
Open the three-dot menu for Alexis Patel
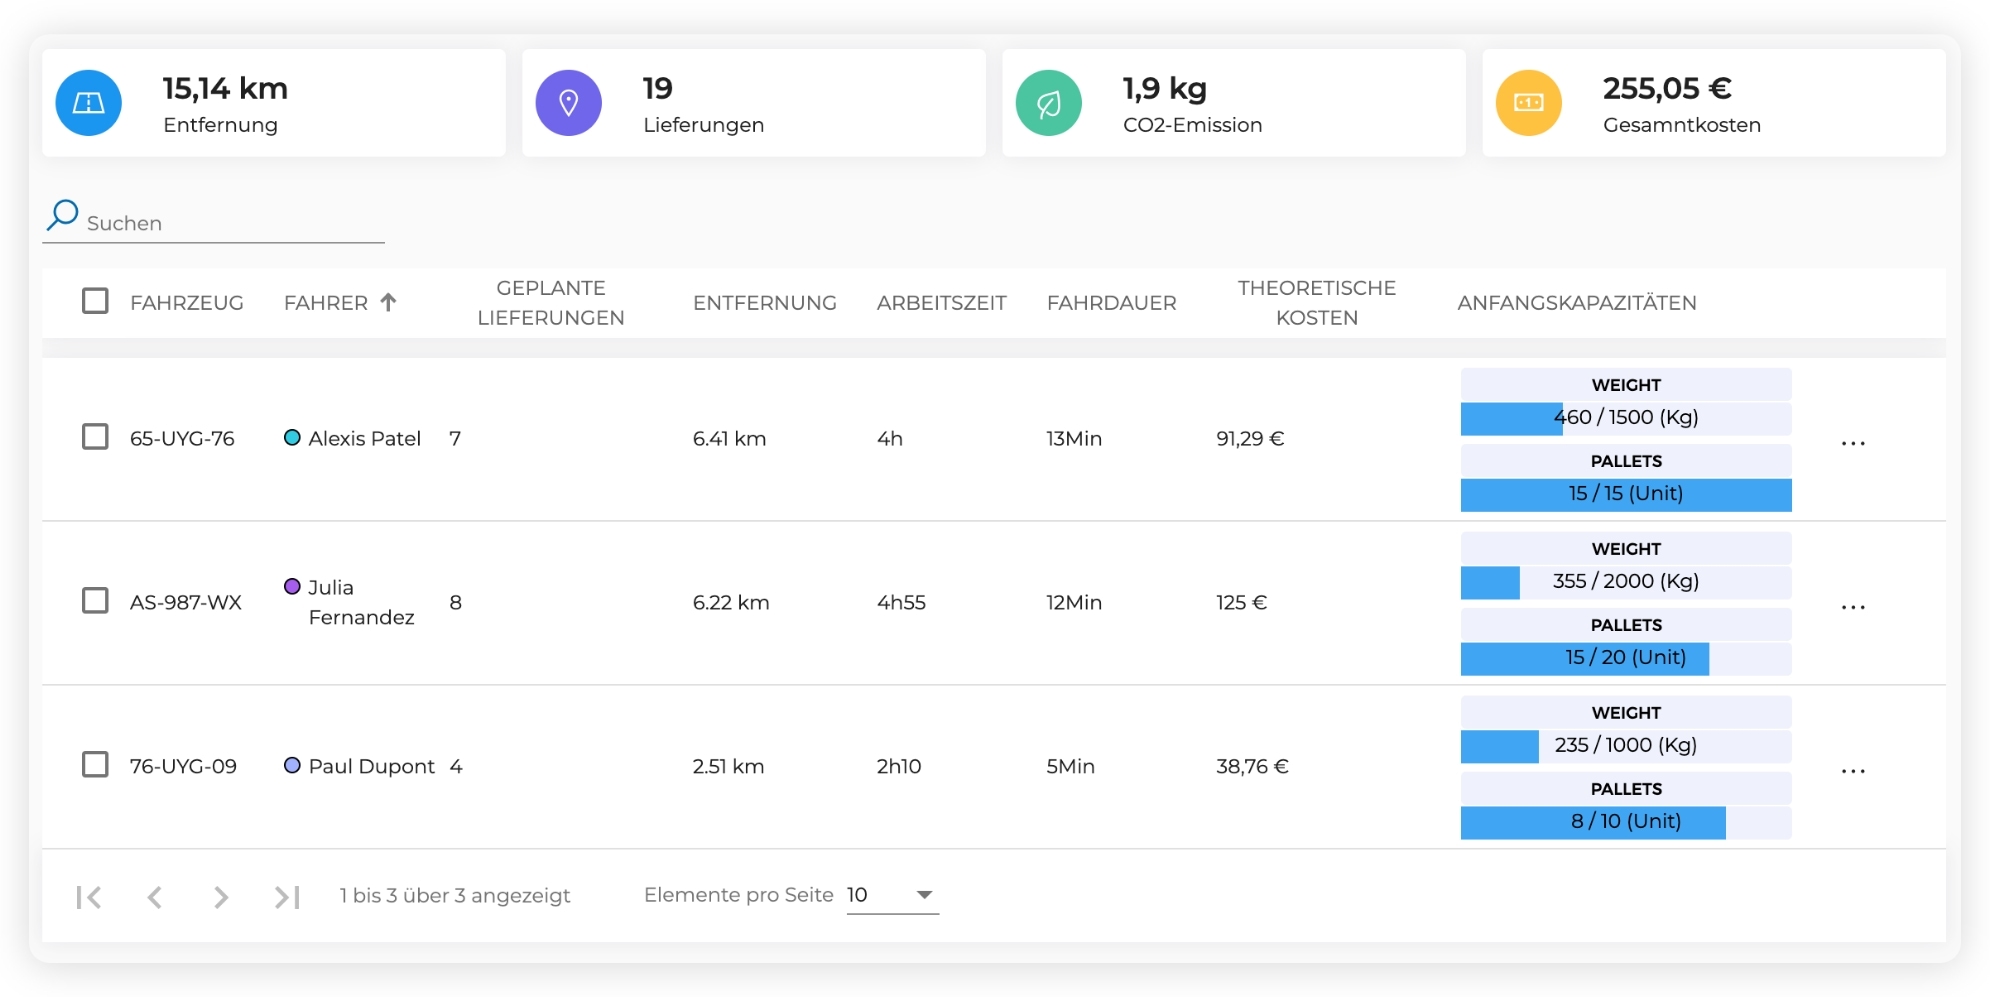tap(1853, 443)
